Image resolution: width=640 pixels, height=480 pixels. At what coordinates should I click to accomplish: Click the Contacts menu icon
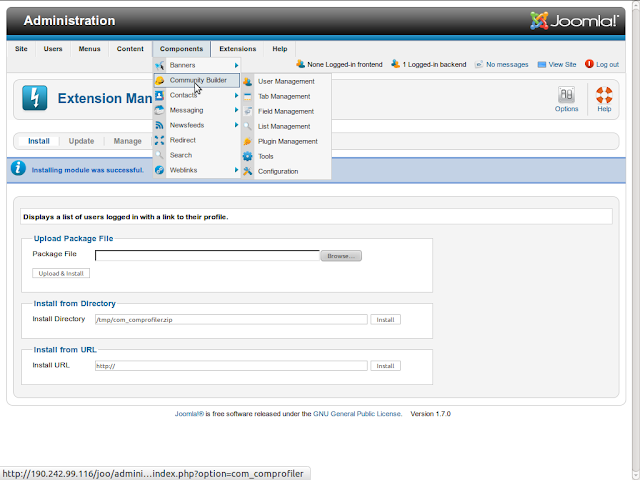tap(160, 96)
